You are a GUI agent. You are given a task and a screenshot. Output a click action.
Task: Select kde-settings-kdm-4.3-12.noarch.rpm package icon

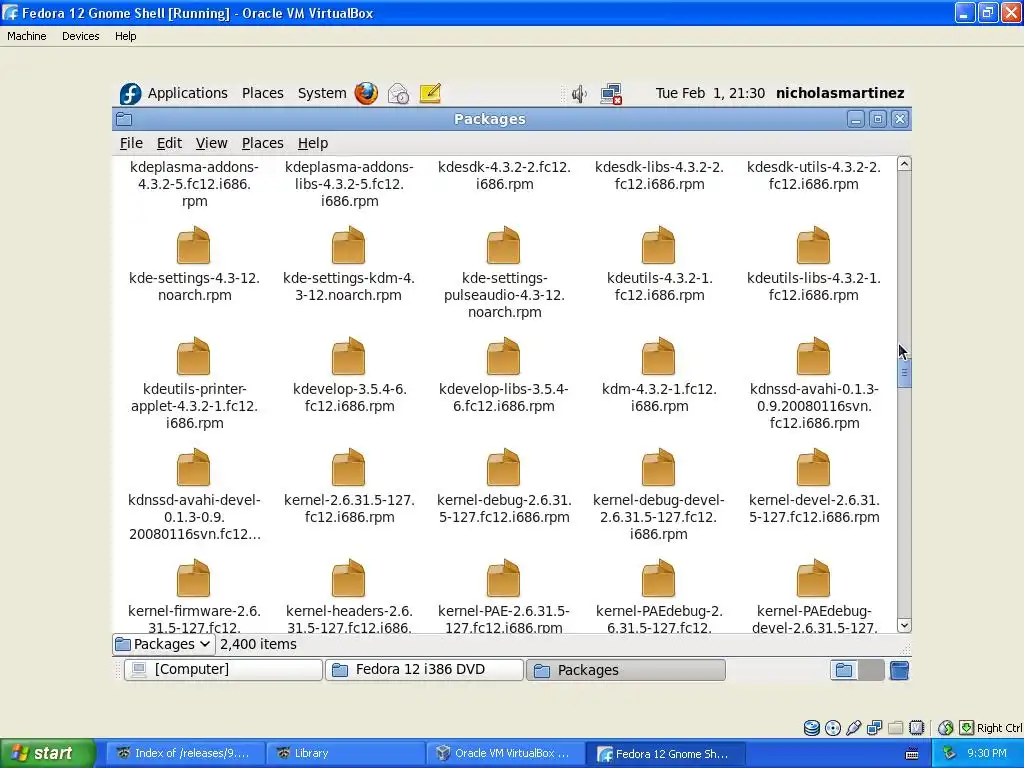click(348, 245)
